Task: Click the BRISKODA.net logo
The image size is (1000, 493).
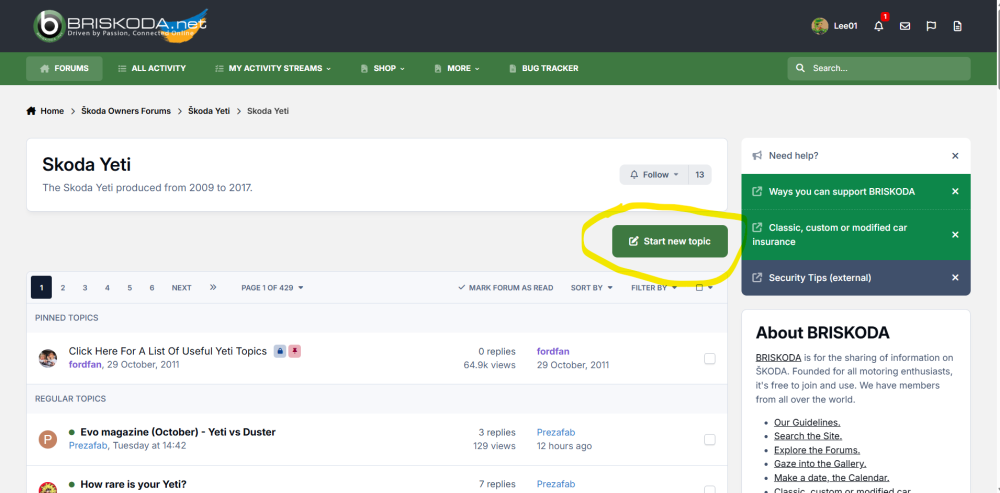Action: pos(121,26)
